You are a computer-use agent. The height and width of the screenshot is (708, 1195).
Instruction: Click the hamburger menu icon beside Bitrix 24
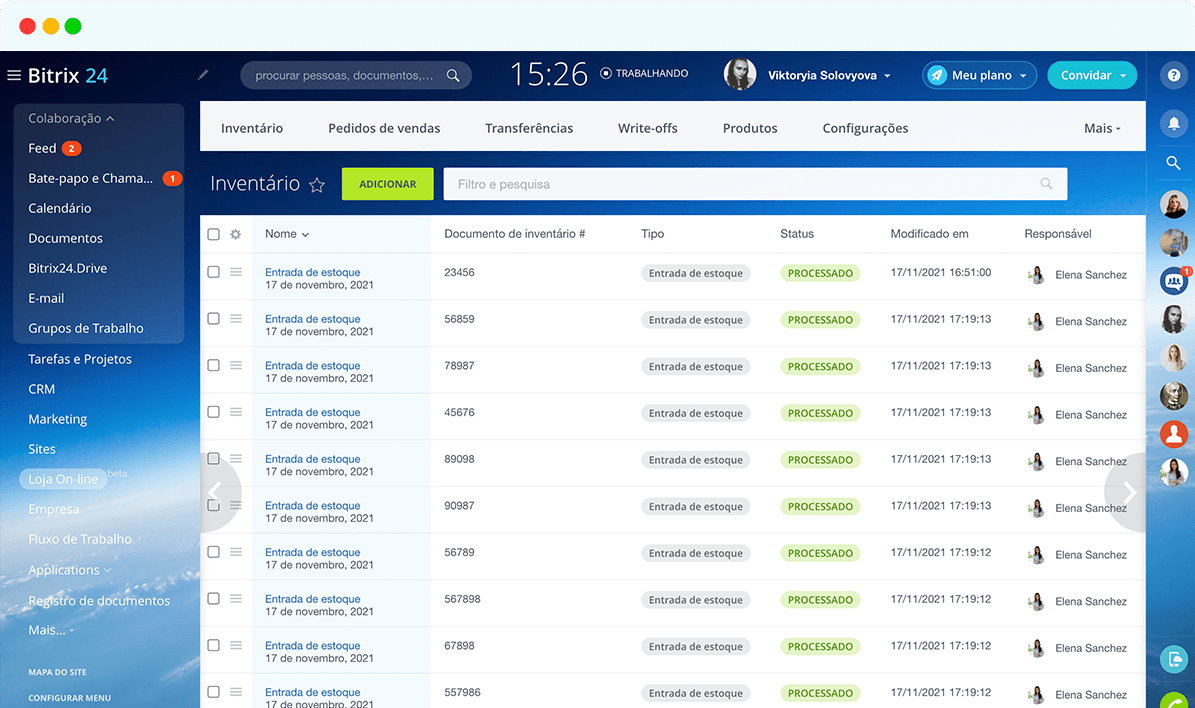pos(14,76)
